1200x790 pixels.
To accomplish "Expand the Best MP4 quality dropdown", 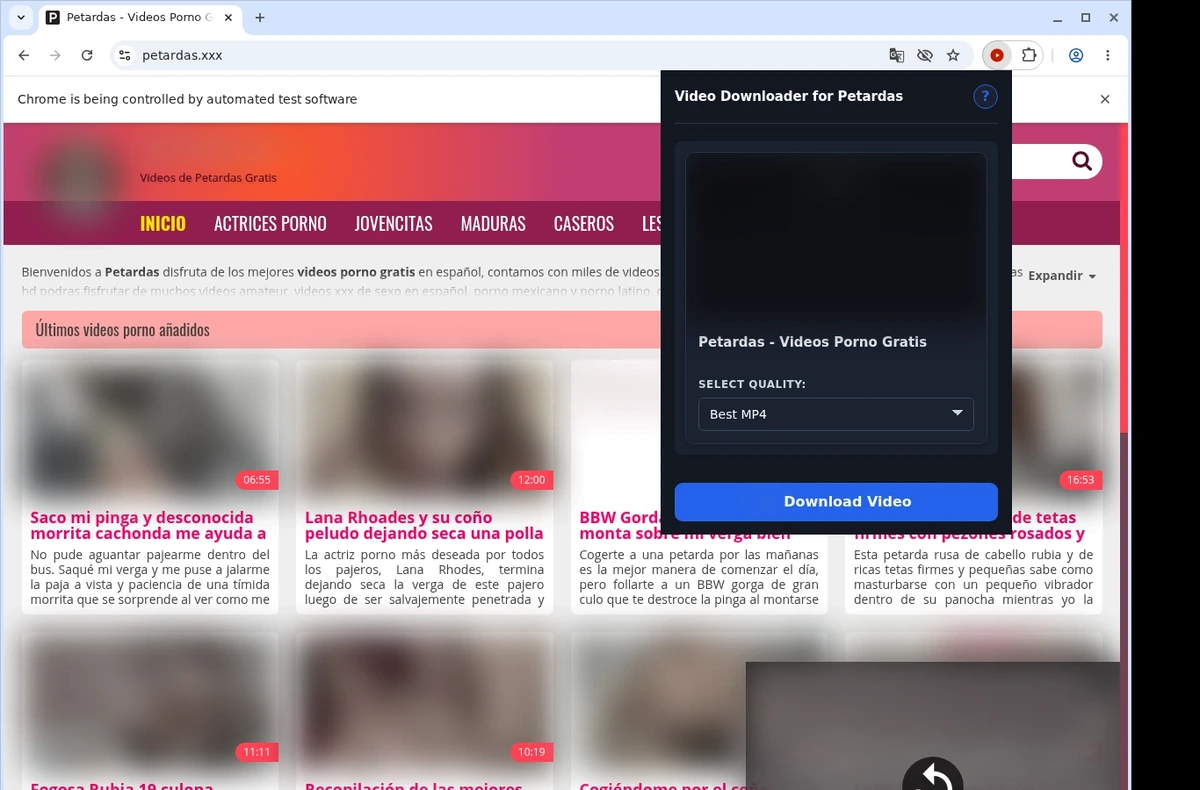I will pyautogui.click(x=836, y=414).
